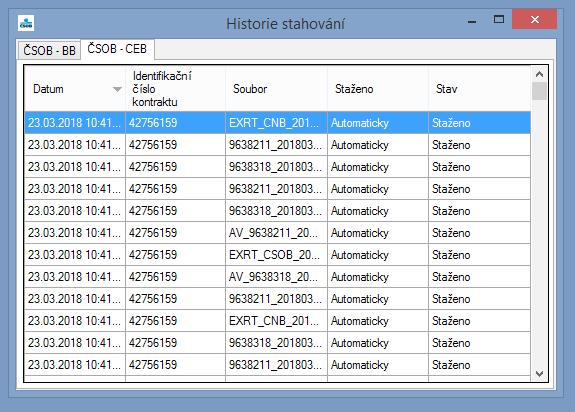
Task: Click scrollbar down arrow
Action: click(539, 374)
